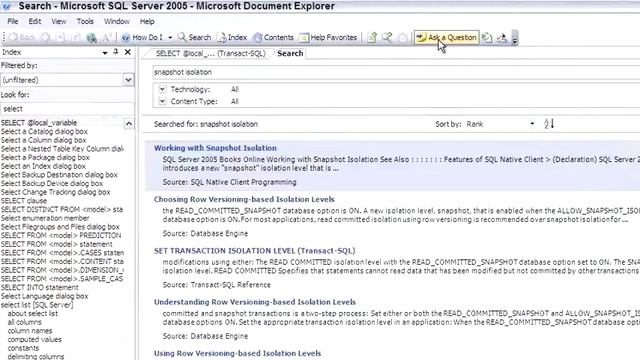Select index entry Select Filegroups and Files dialog box
Screen dimensions: 640x360
pos(60,227)
